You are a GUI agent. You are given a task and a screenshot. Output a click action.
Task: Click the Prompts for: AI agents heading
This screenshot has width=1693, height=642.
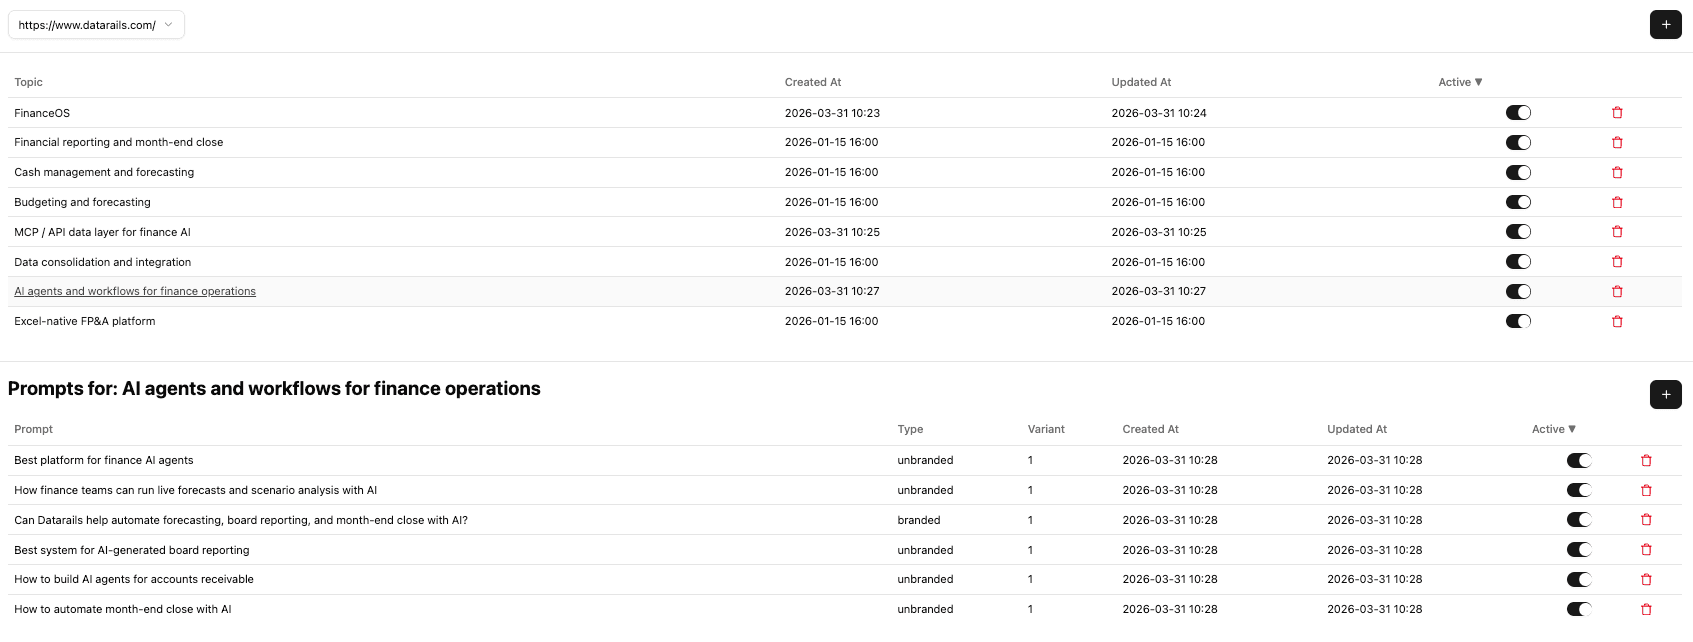[274, 389]
